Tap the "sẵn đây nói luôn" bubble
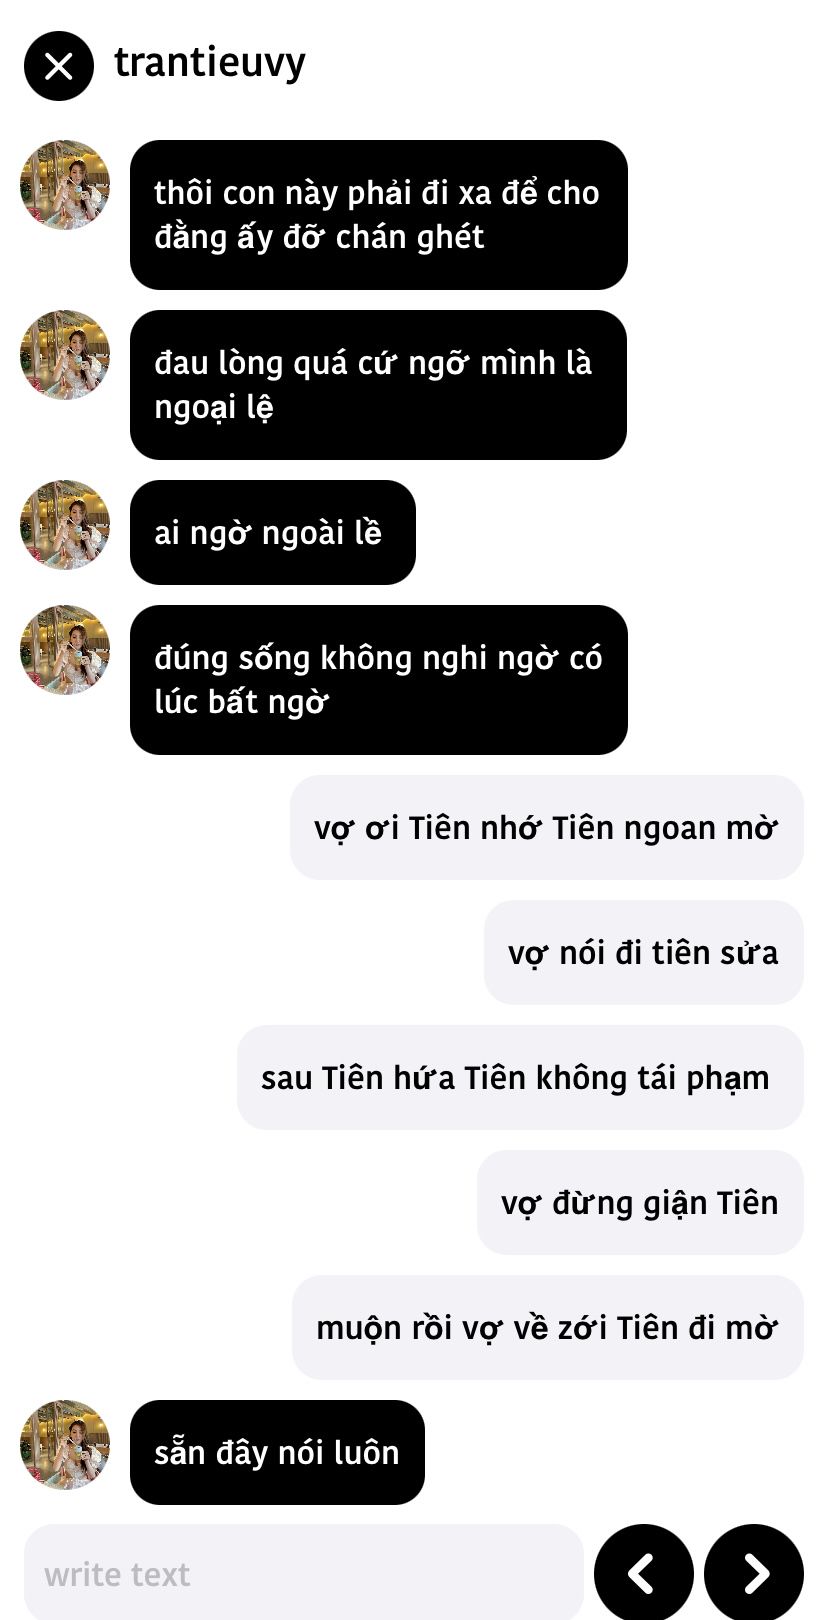This screenshot has width=828, height=1620. pyautogui.click(x=277, y=1452)
